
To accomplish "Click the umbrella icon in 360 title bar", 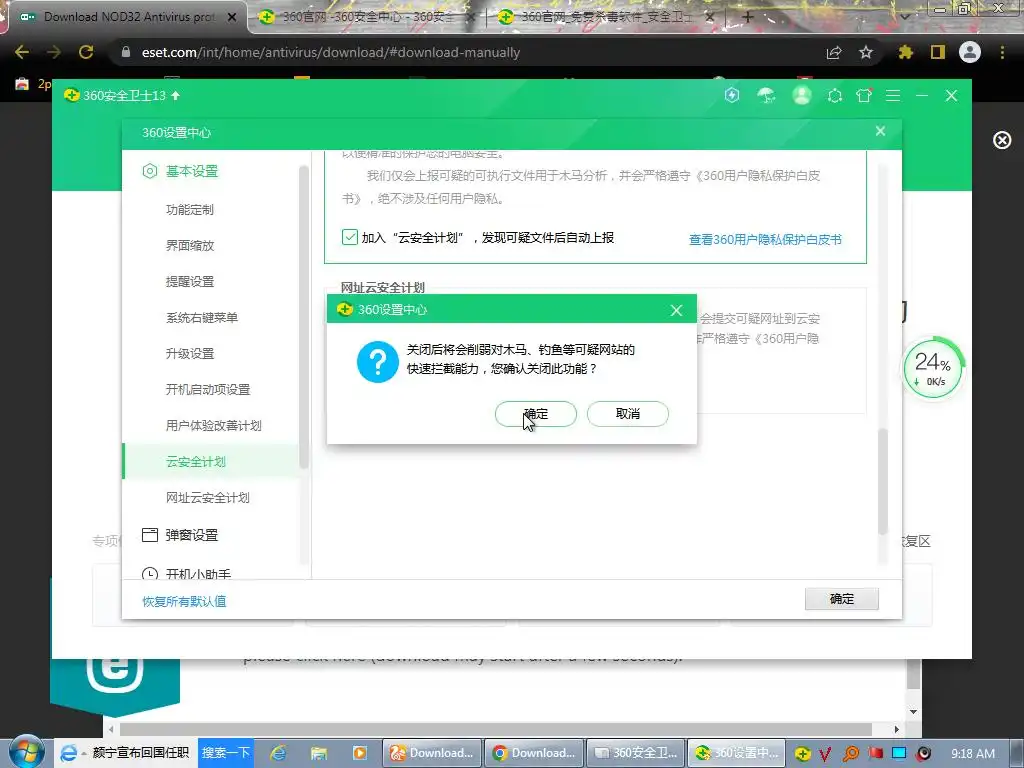I will pos(766,96).
